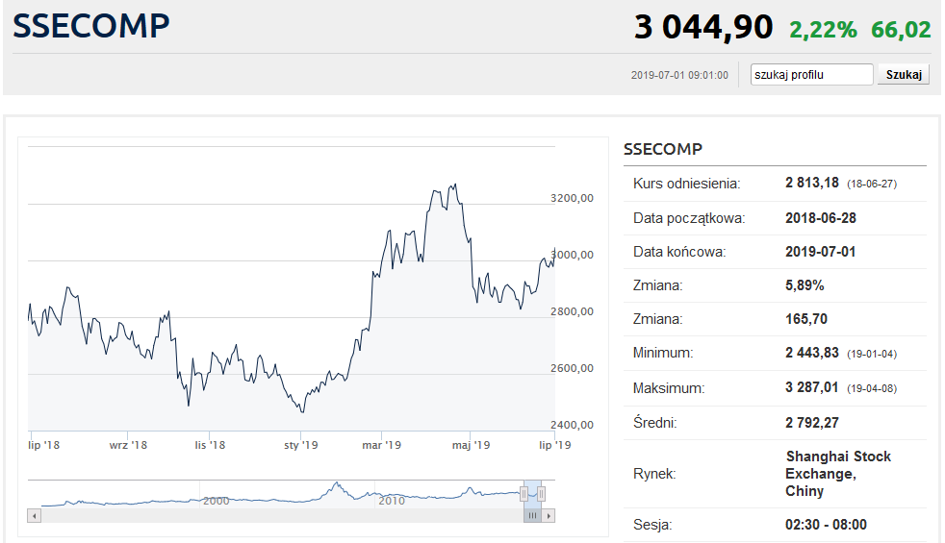
Task: Click the Kurs odniesienia value 2 813,18
Action: tap(812, 183)
